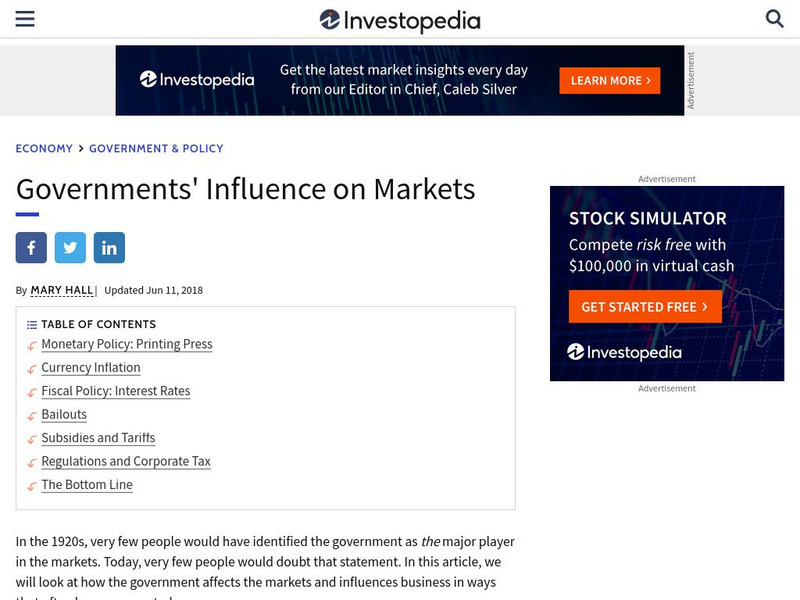Jump to Subsidies and Tariffs section
Image resolution: width=800 pixels, height=600 pixels.
97,438
